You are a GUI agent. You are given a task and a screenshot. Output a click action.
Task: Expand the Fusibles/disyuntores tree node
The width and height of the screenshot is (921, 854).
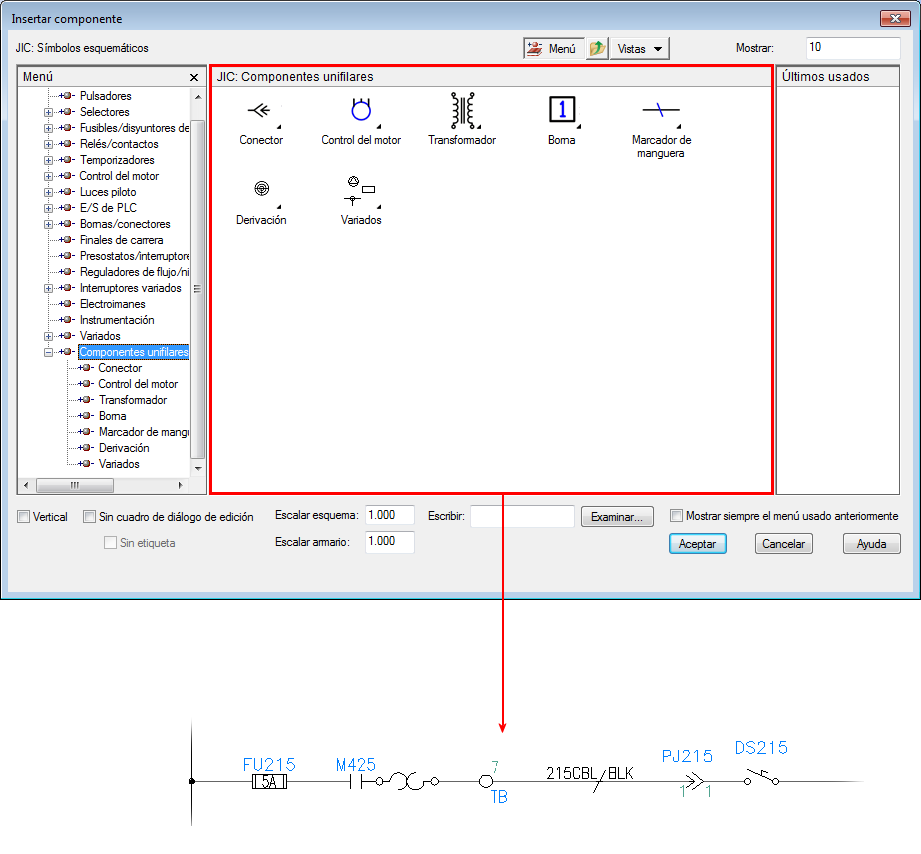tap(48, 128)
